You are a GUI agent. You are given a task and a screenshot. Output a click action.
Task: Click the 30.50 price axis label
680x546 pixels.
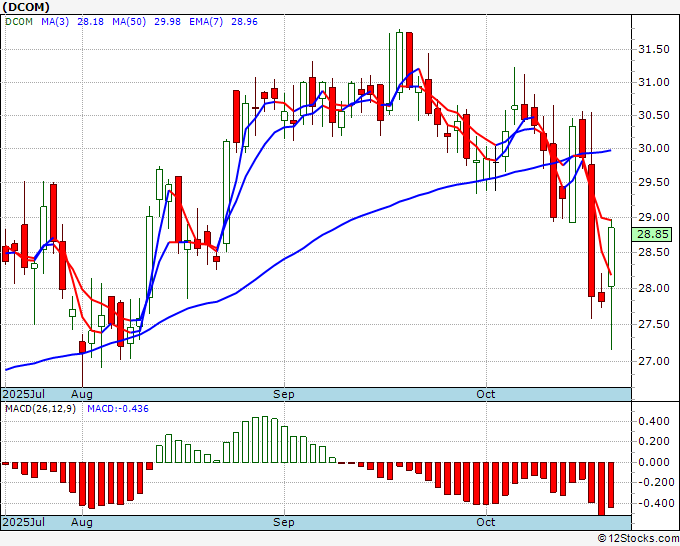point(654,115)
